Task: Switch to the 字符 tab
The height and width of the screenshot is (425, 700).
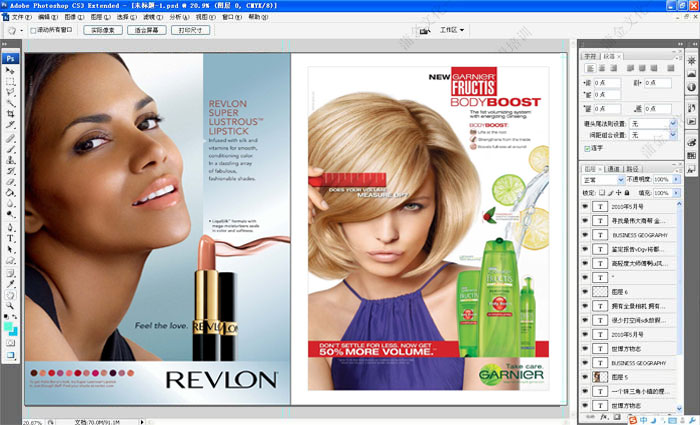Action: (x=590, y=56)
